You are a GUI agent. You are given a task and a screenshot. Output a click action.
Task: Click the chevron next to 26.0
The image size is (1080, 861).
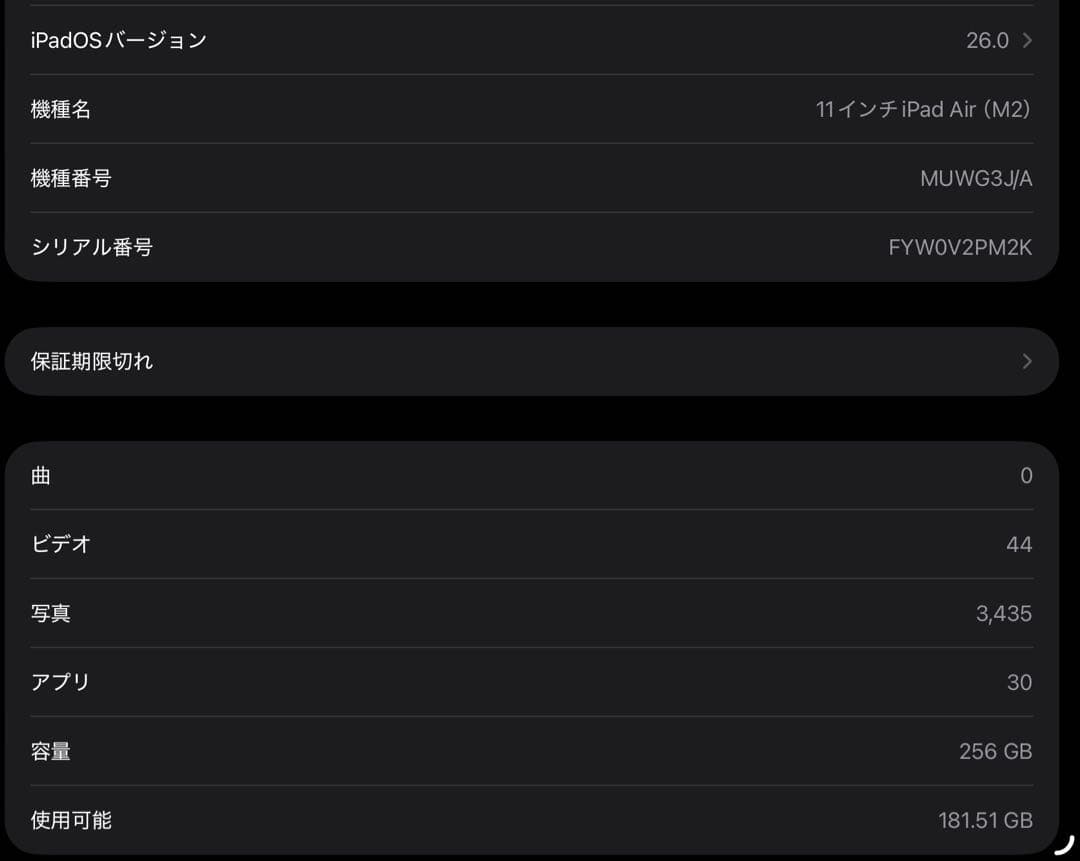click(1026, 40)
